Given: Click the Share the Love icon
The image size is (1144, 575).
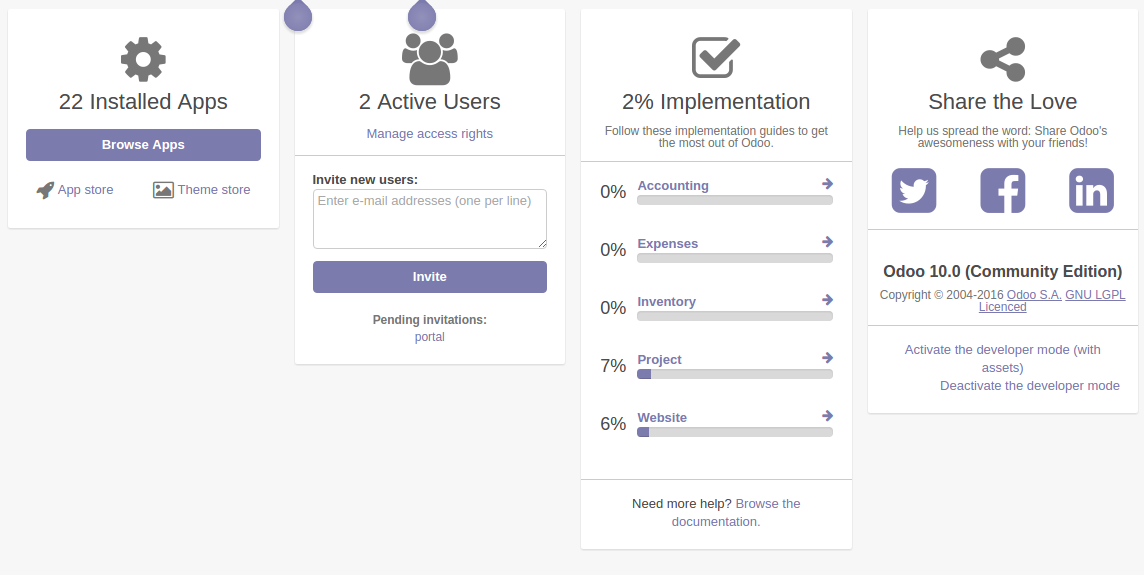Looking at the screenshot, I should click(x=1003, y=59).
